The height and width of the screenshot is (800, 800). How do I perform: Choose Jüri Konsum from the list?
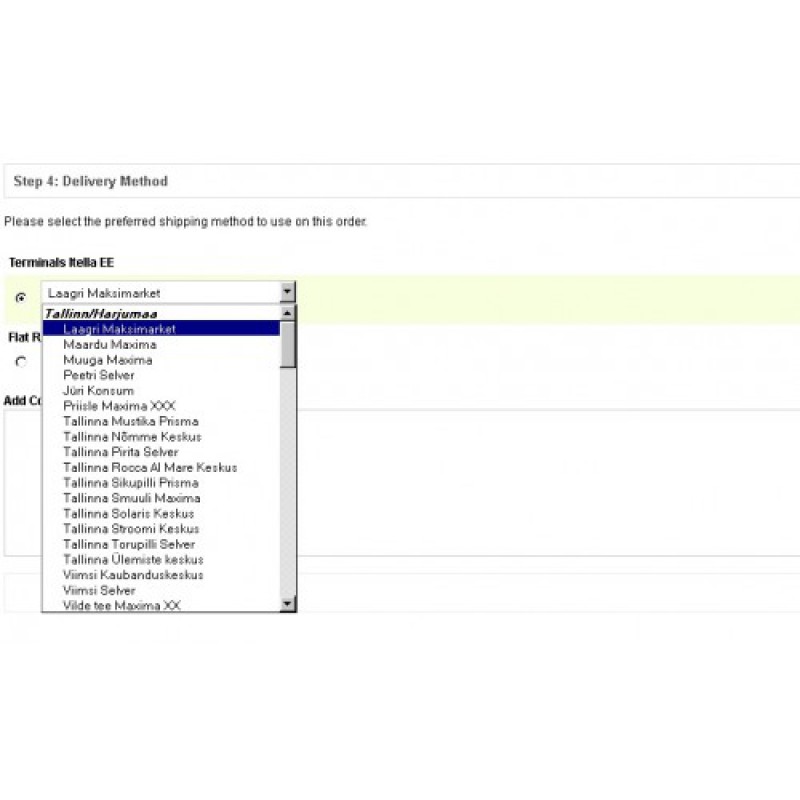161,390
